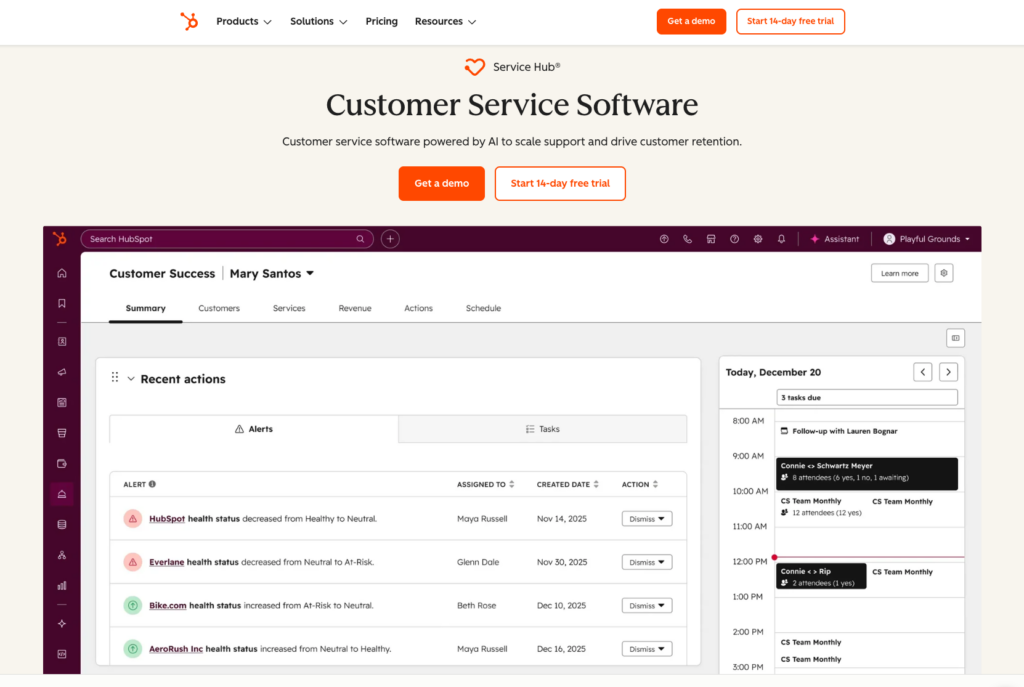Open the settings gear in the top navigation
This screenshot has height=687, width=1024.
point(757,239)
